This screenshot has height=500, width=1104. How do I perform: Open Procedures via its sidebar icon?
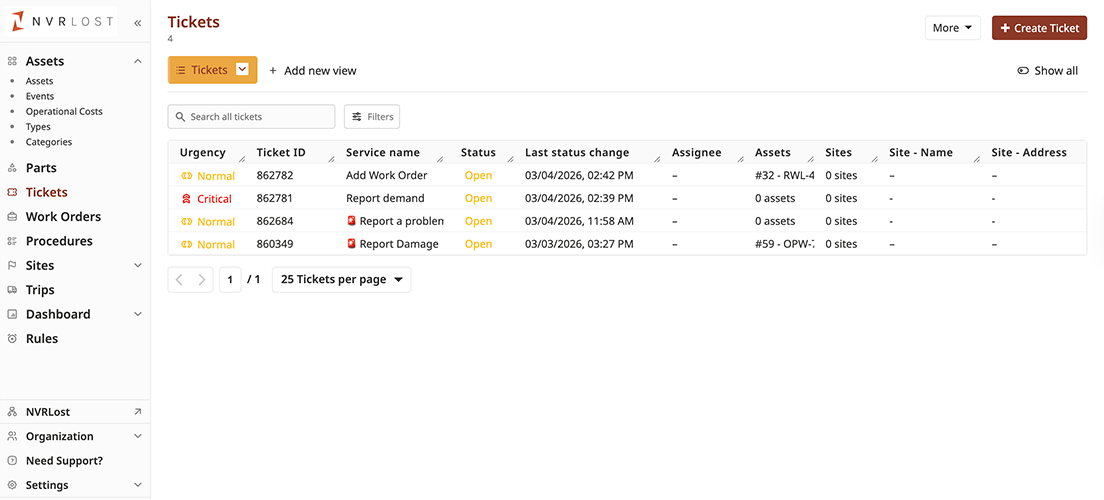point(12,241)
